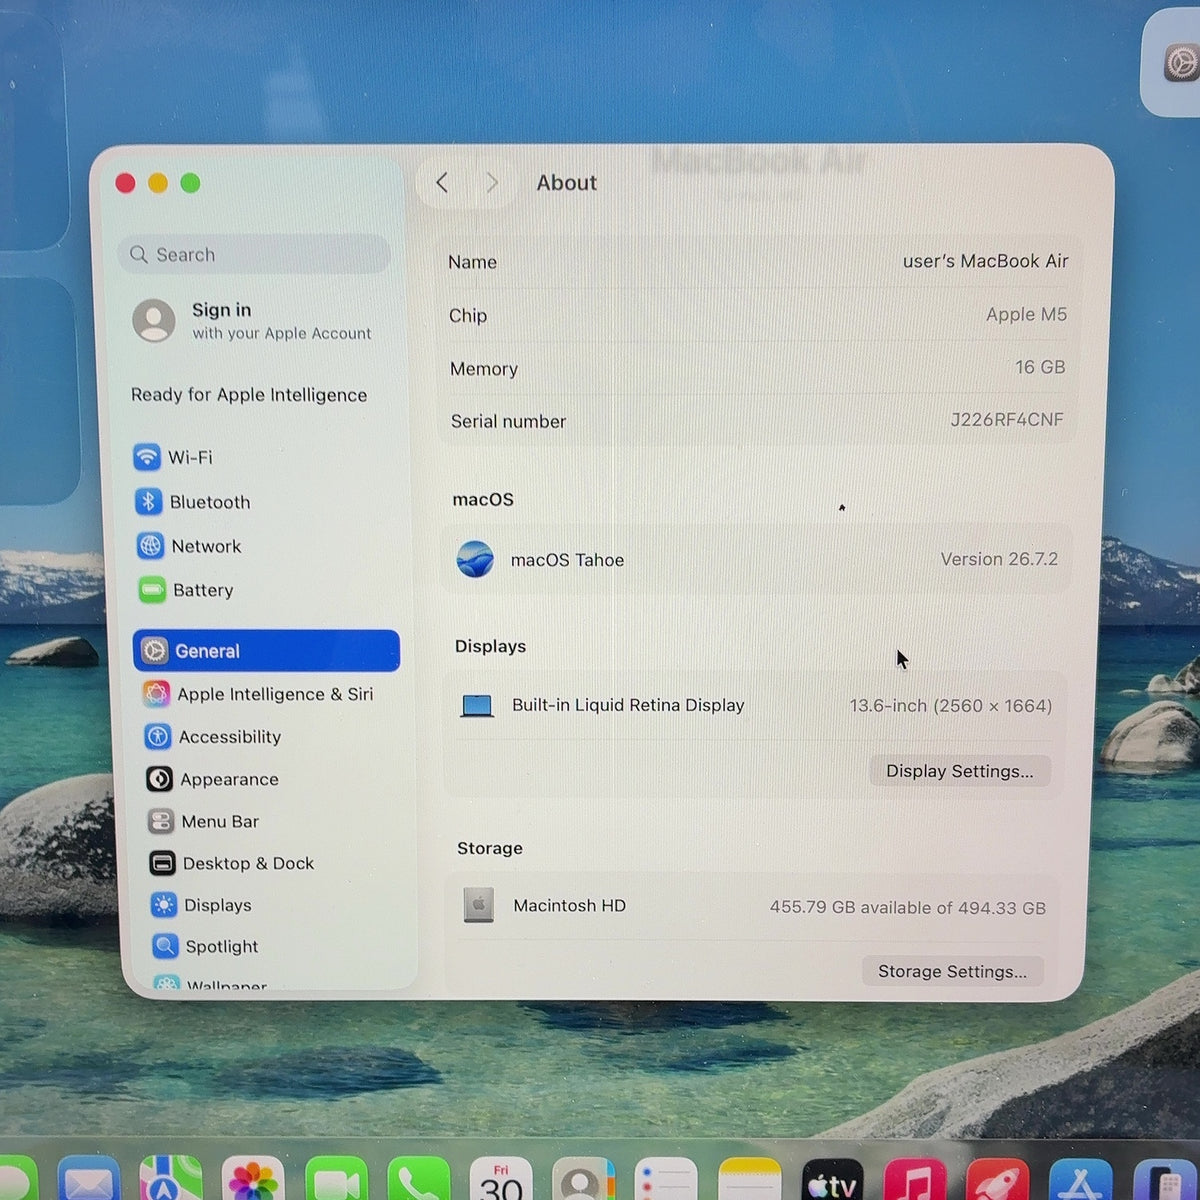Image resolution: width=1200 pixels, height=1200 pixels.
Task: Open Spotlight settings in the sidebar
Action: (x=205, y=946)
